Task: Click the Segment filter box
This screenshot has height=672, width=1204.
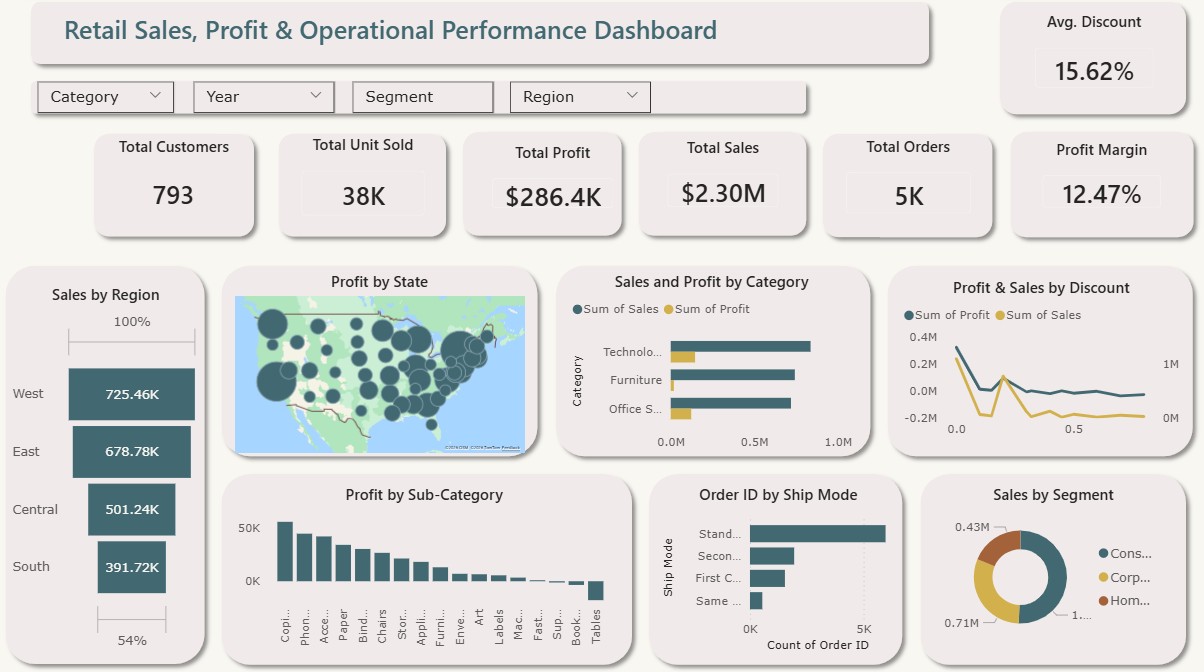Action: point(422,97)
